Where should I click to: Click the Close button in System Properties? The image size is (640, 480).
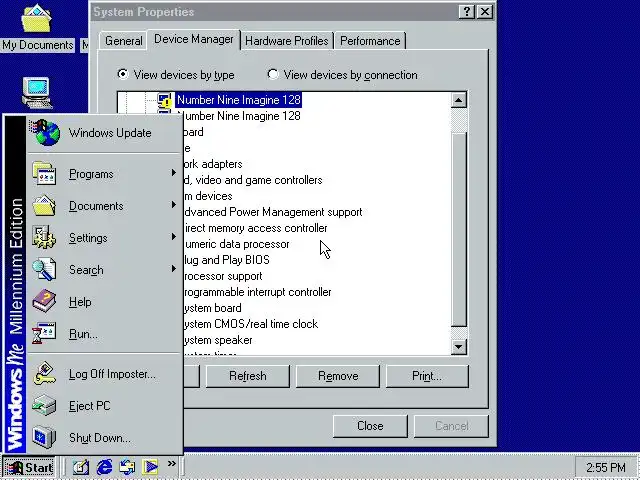click(370, 426)
